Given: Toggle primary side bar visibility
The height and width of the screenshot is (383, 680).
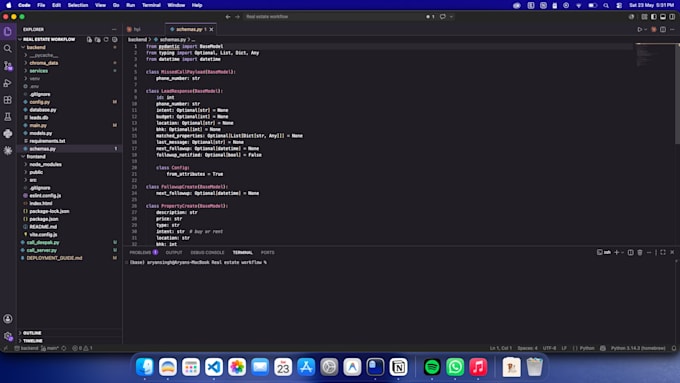Looking at the screenshot, I should click(654, 16).
